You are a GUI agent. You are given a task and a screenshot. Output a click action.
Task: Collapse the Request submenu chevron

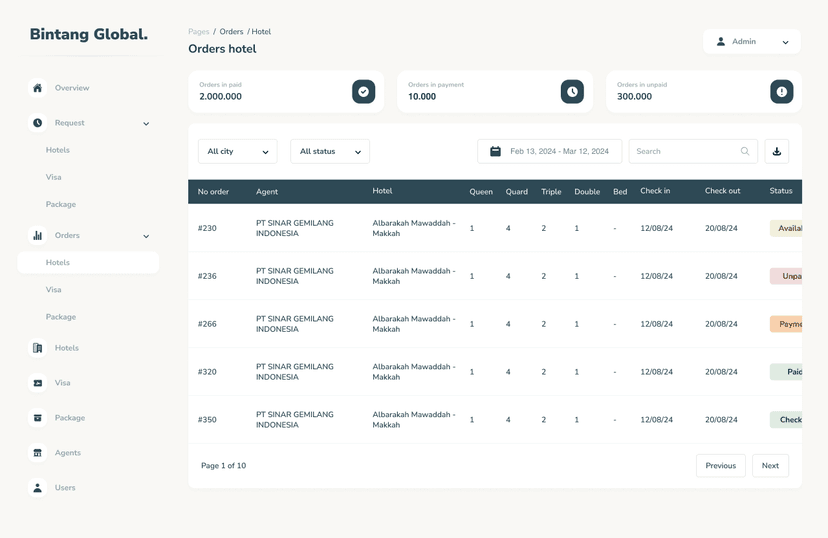(146, 124)
